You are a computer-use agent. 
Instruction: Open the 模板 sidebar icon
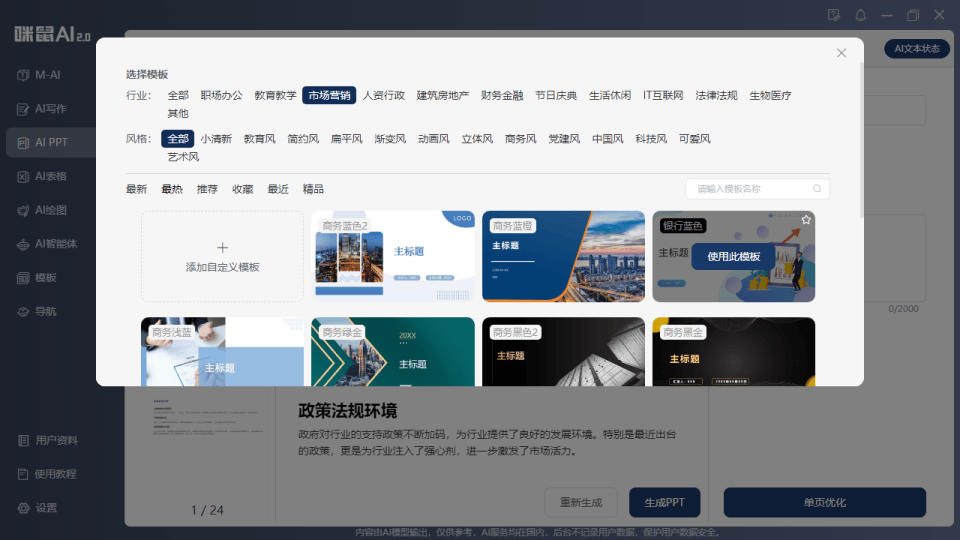click(23, 278)
